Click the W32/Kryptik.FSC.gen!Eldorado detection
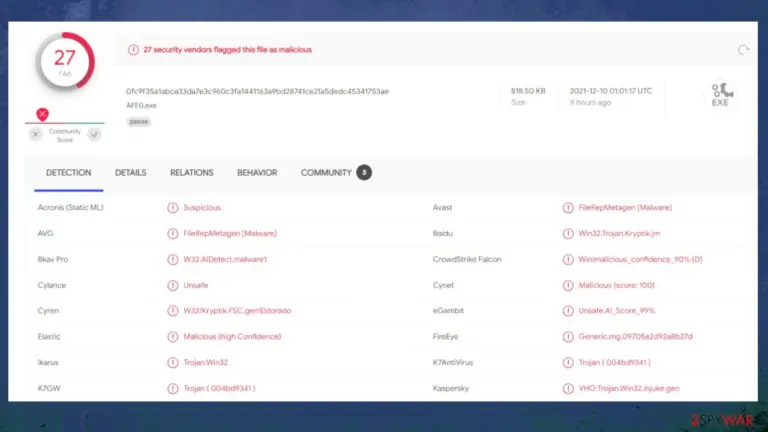The width and height of the screenshot is (768, 432). tap(237, 311)
